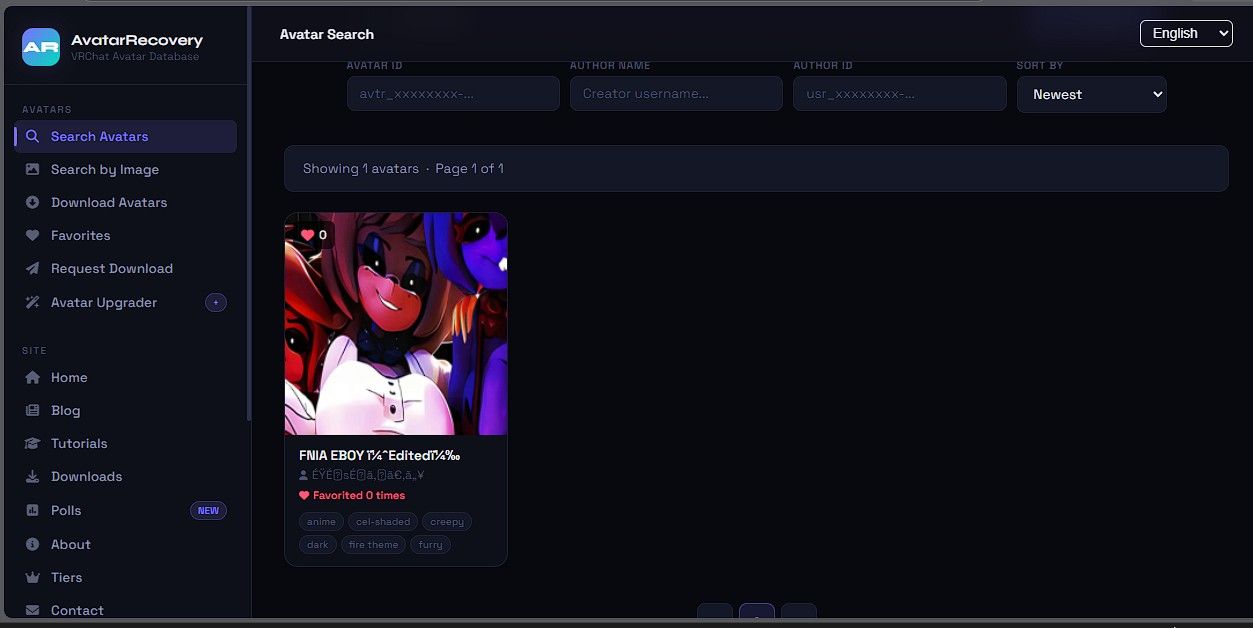
Task: Click the Avatar Search page heading
Action: pos(327,34)
